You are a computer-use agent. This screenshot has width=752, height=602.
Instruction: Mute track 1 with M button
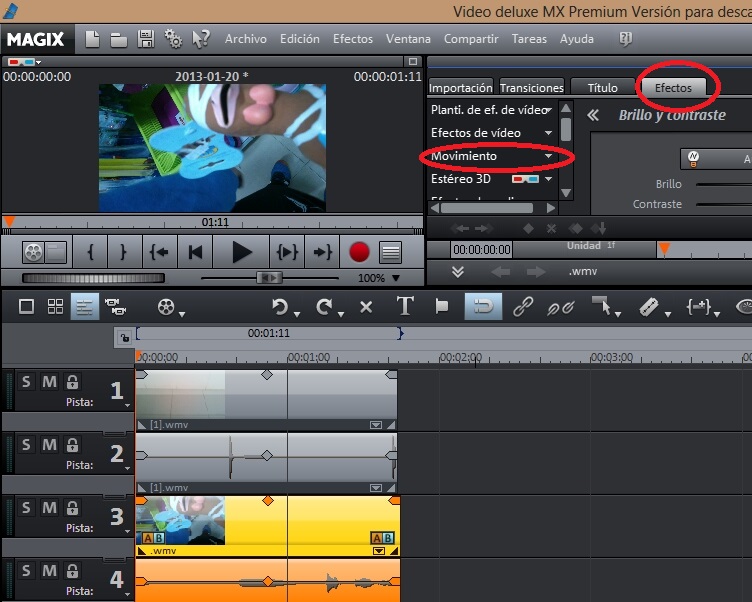[49, 382]
